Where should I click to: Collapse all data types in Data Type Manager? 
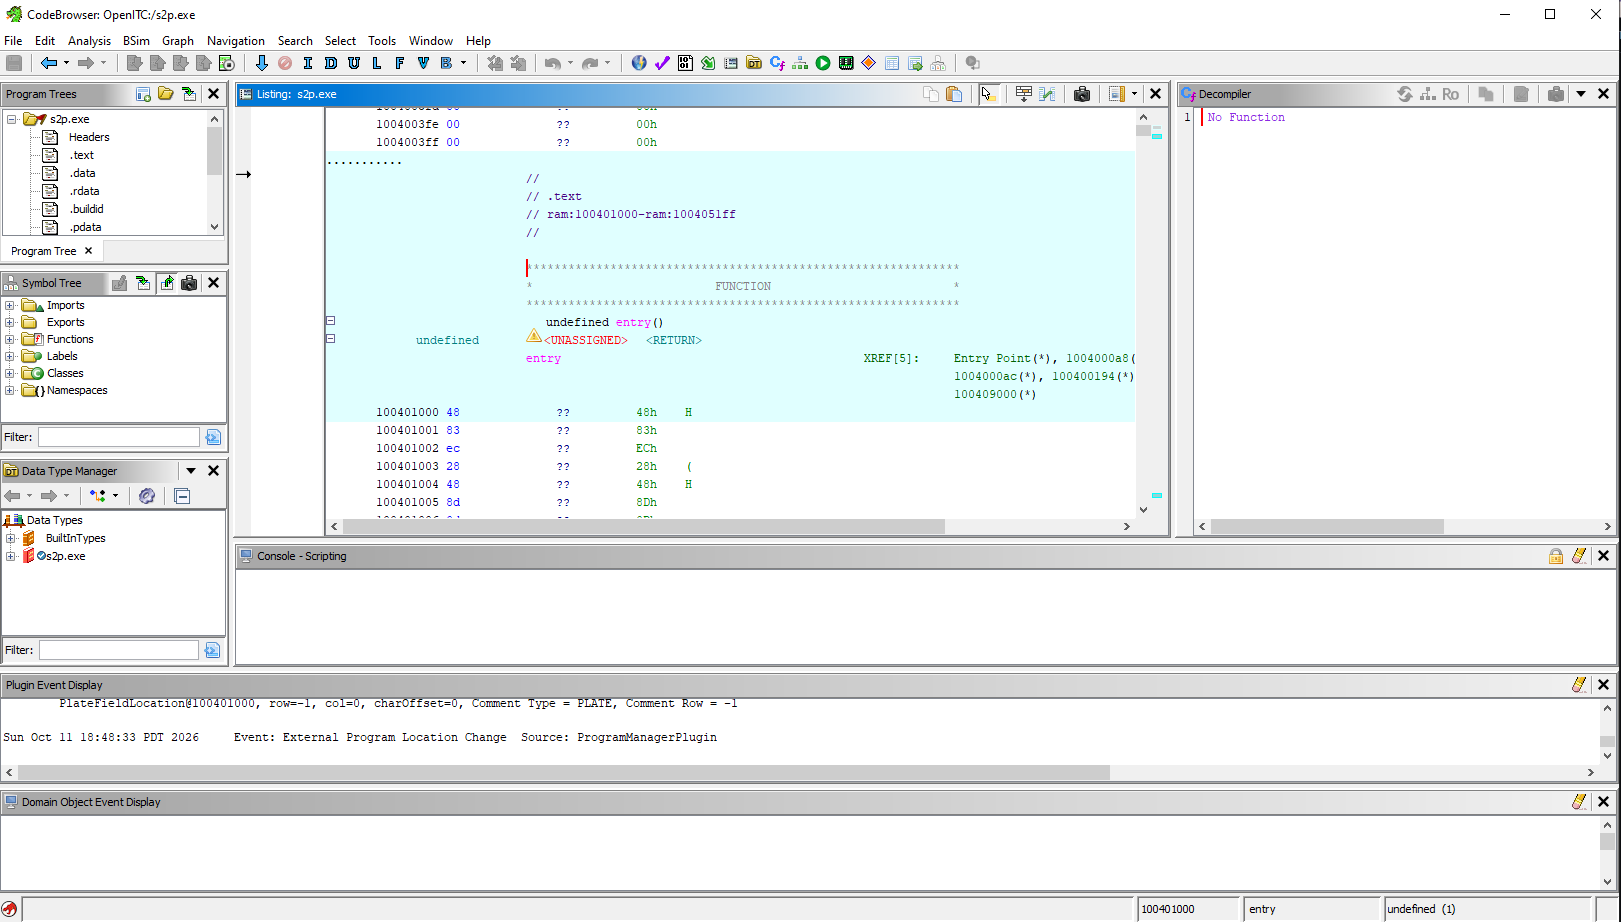click(182, 496)
